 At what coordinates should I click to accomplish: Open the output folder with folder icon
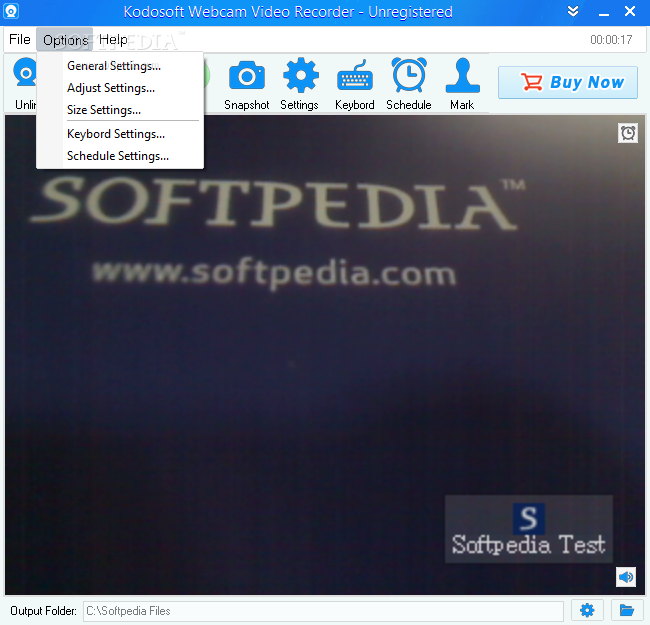(627, 610)
